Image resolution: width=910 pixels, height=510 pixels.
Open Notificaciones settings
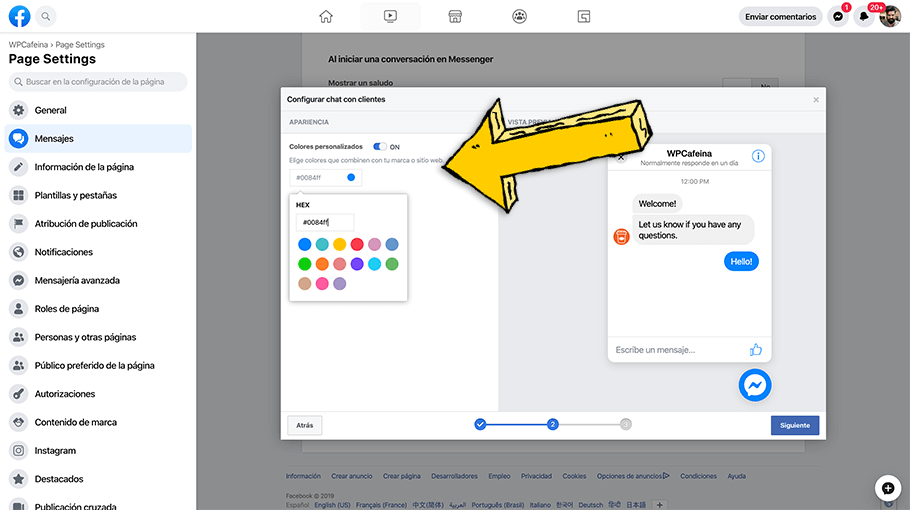tap(98, 252)
